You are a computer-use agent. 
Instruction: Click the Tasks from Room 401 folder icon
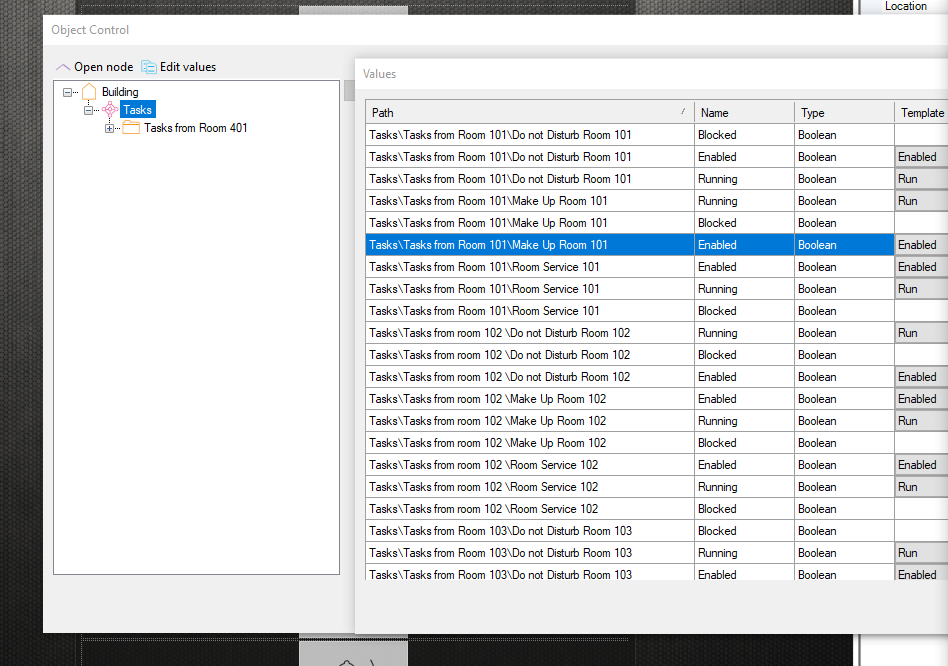point(131,128)
